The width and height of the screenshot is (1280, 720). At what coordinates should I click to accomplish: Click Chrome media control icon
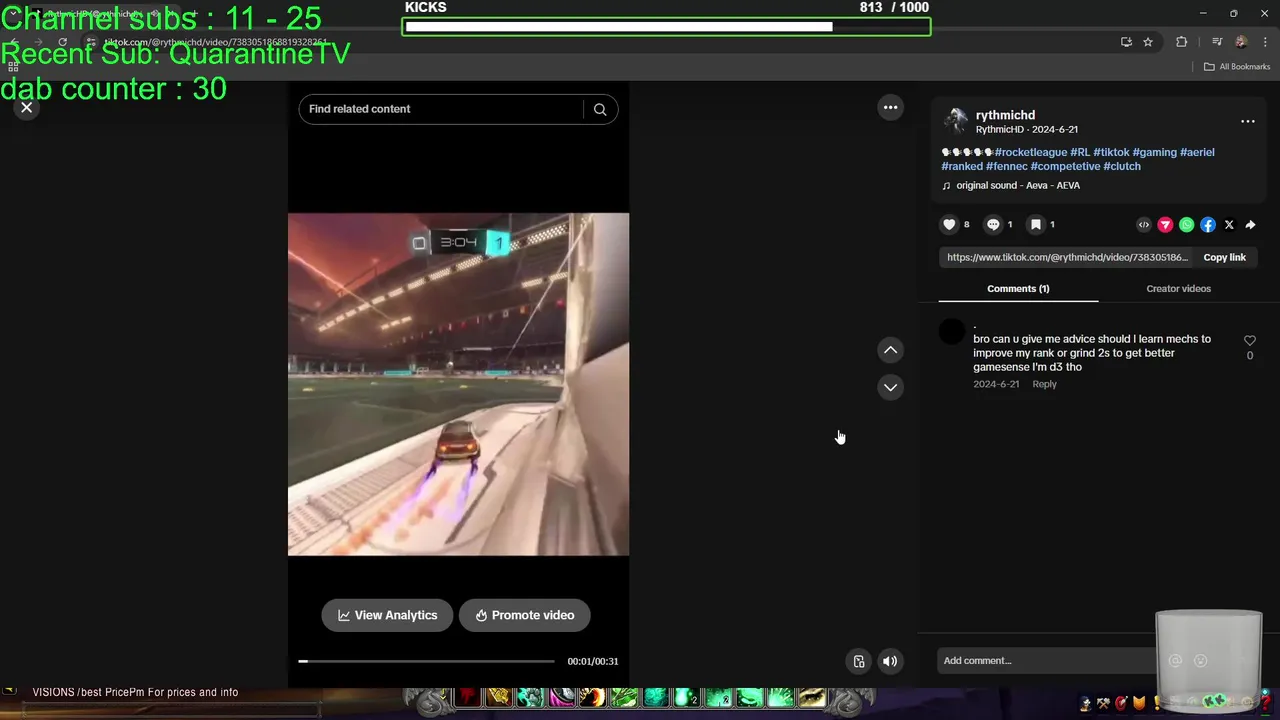pos(1217,42)
